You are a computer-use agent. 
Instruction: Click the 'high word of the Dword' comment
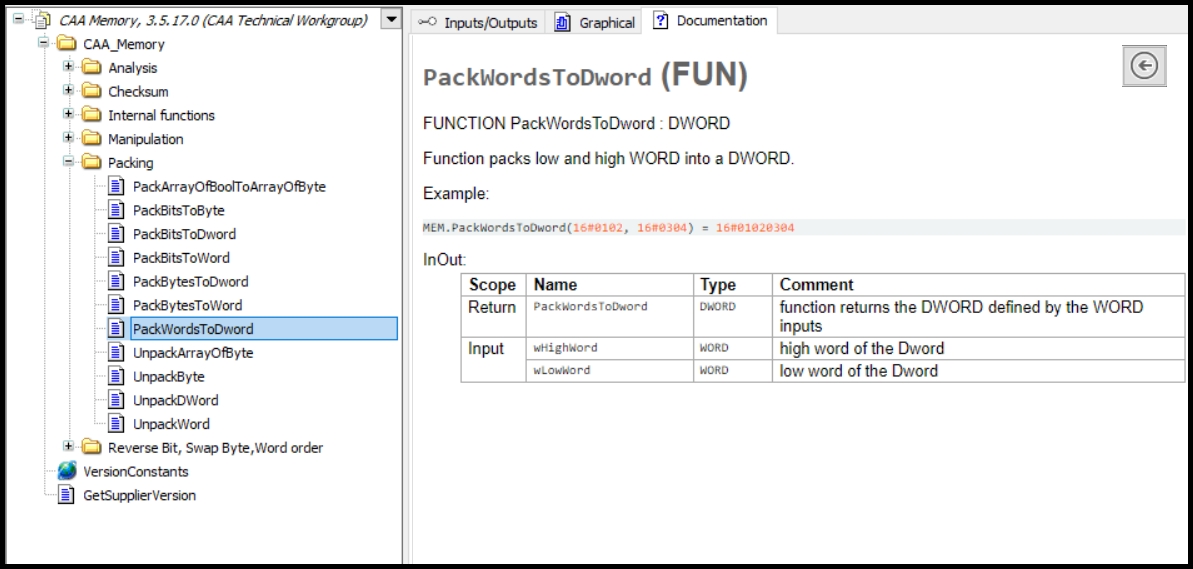(x=861, y=348)
